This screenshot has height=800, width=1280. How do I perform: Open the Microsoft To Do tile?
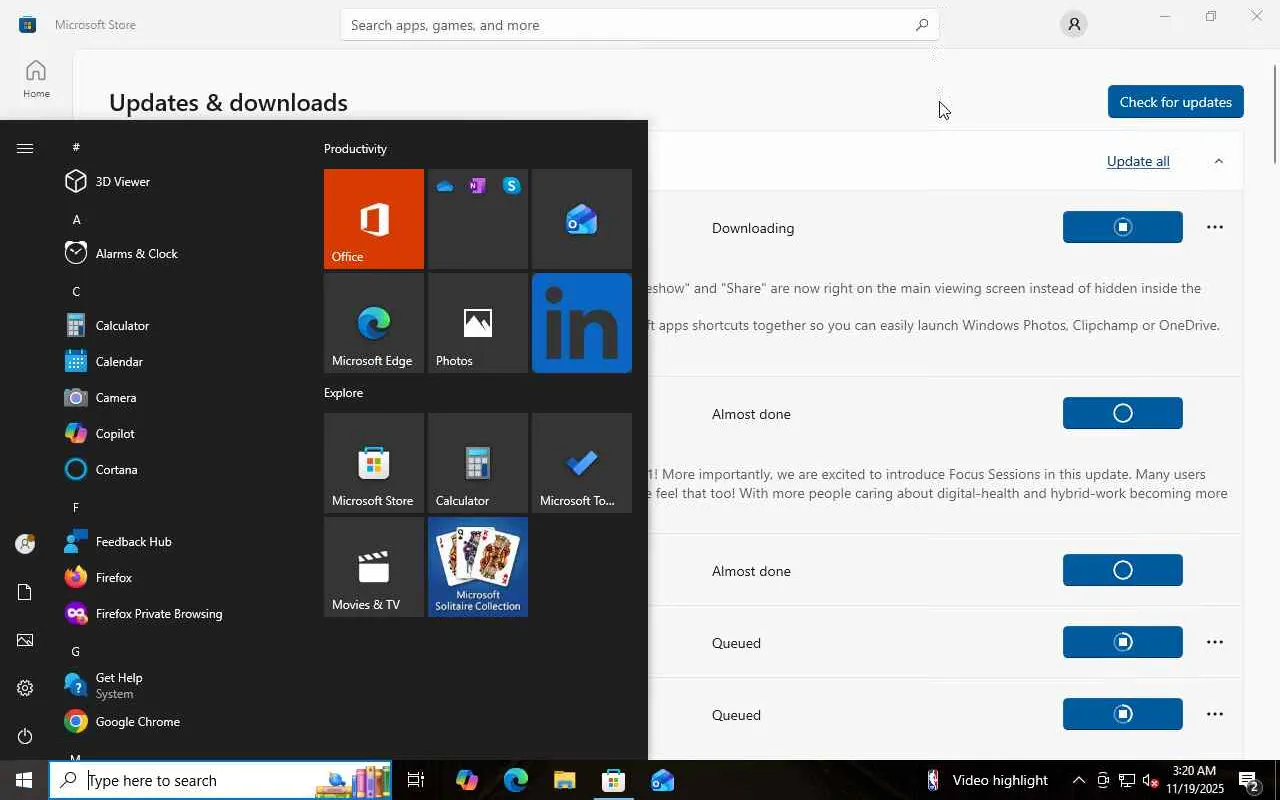pos(582,463)
